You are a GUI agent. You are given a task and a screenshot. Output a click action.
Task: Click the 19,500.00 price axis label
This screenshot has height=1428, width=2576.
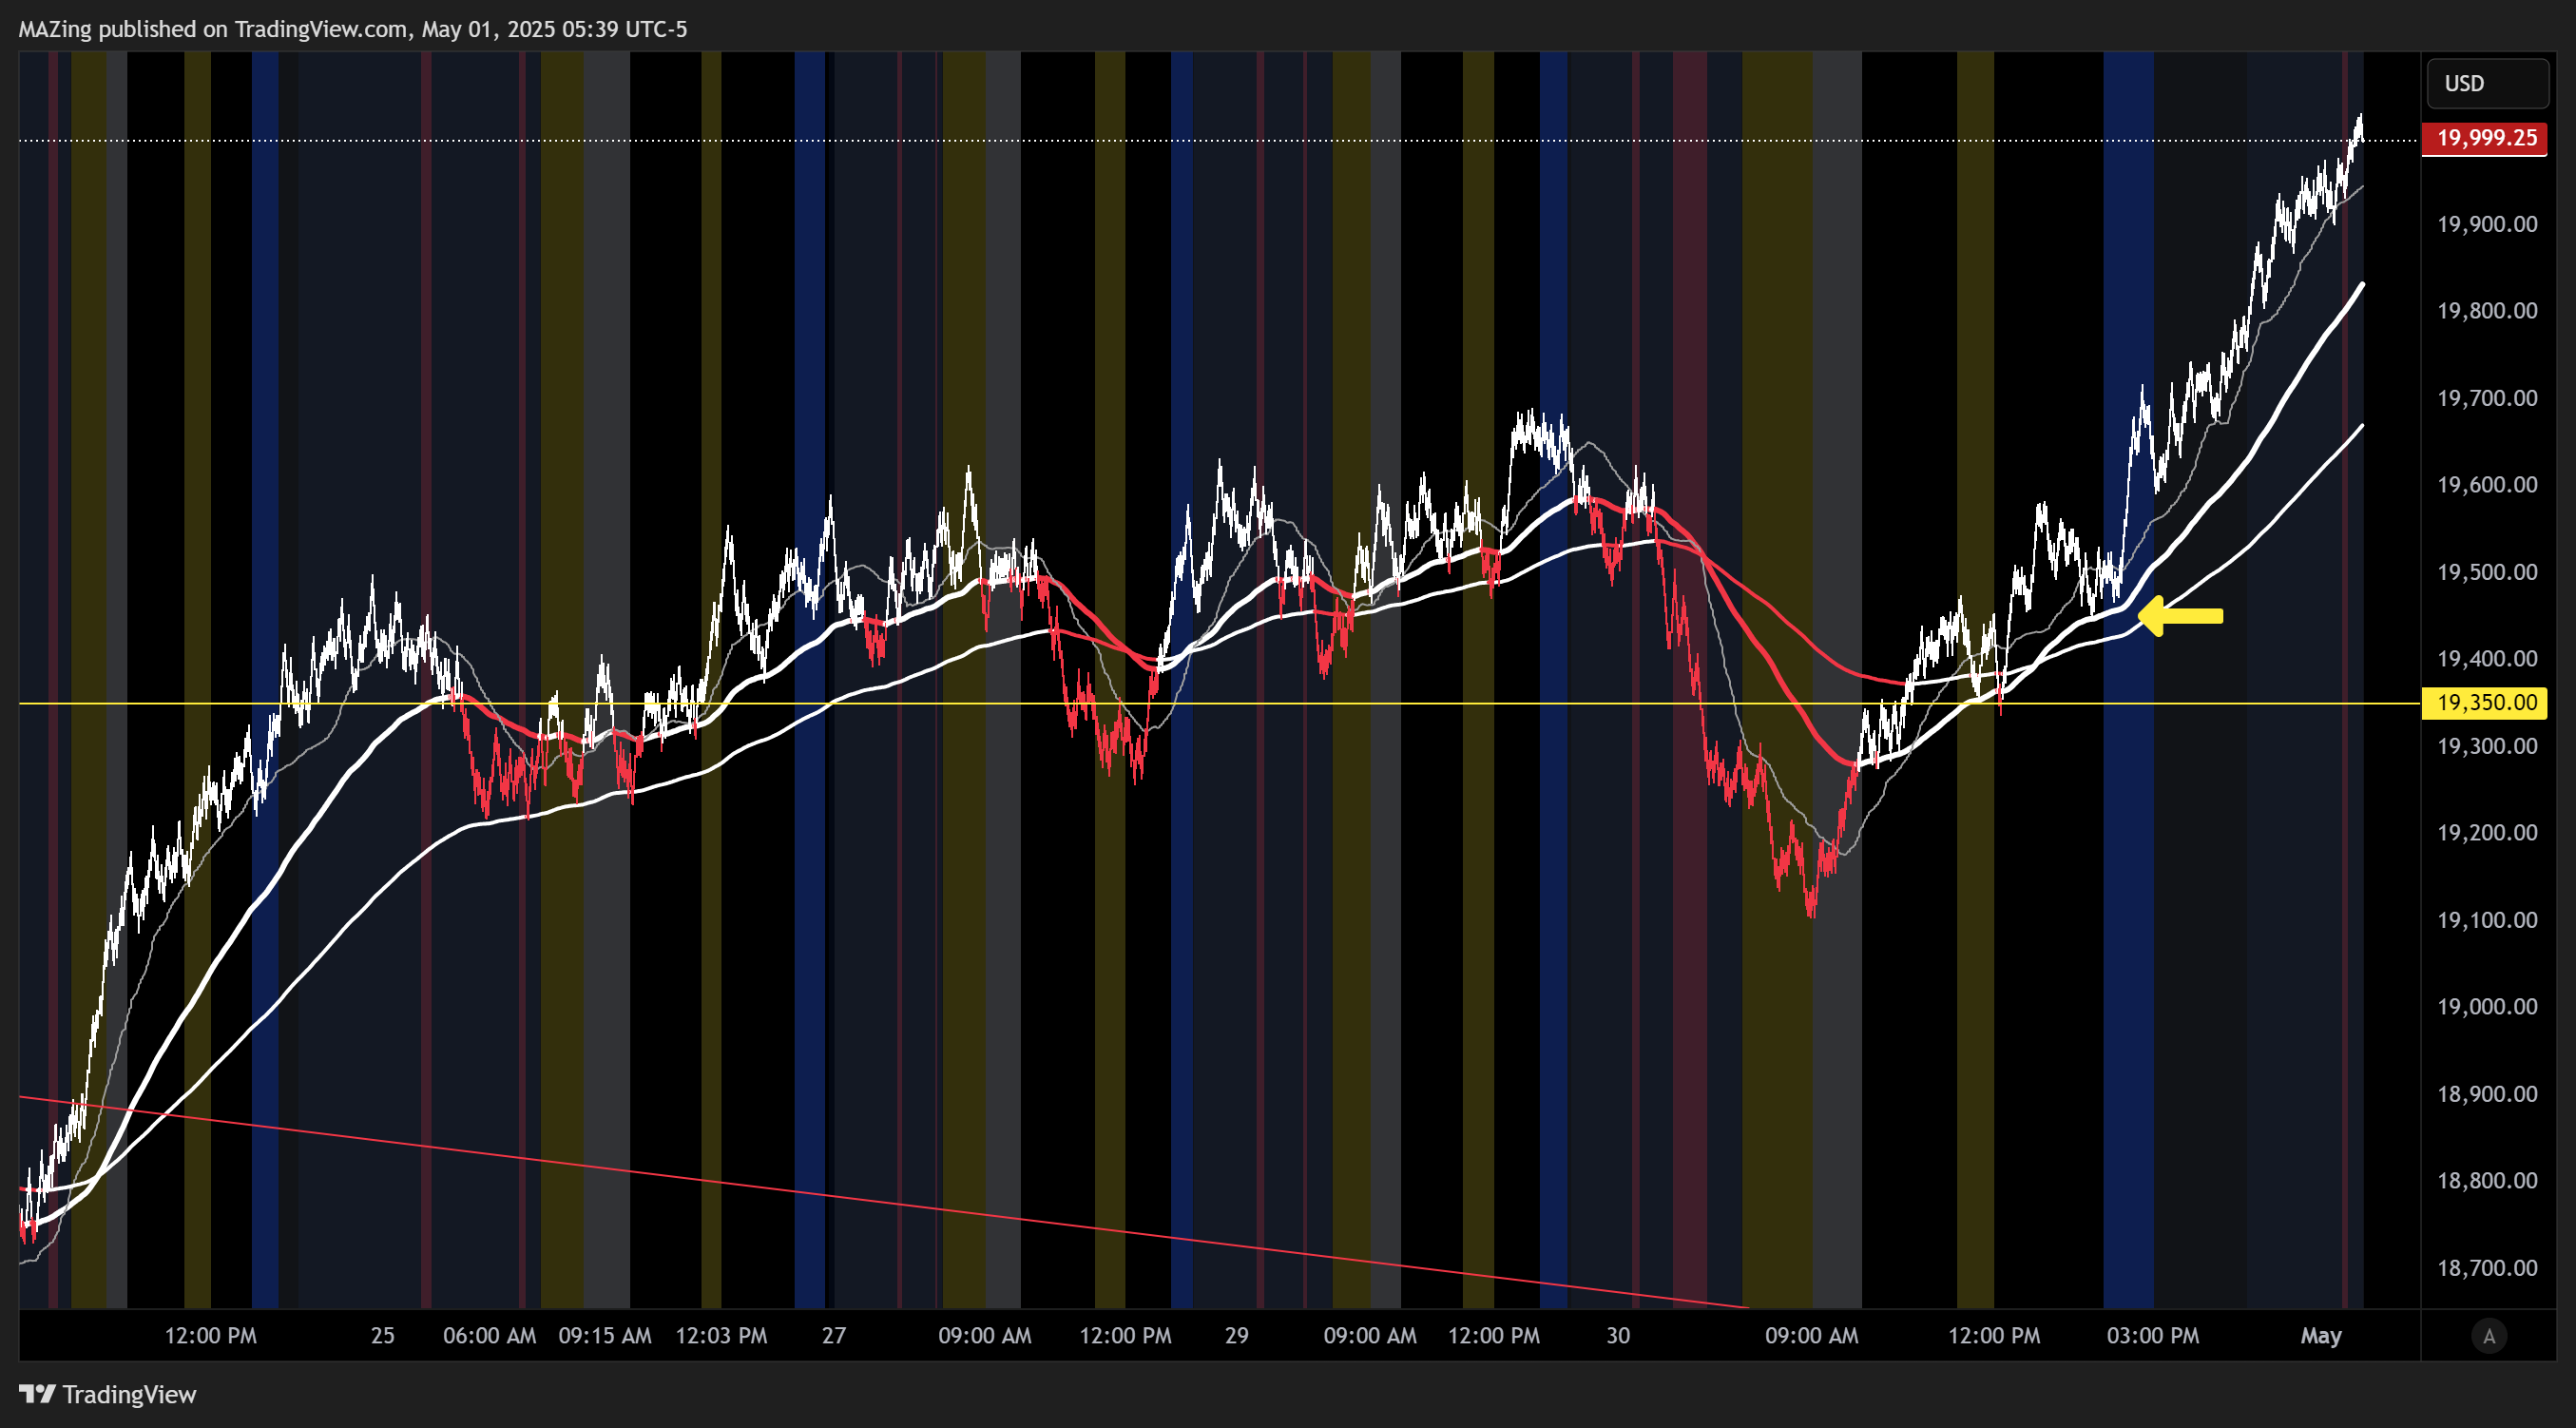click(x=2487, y=572)
